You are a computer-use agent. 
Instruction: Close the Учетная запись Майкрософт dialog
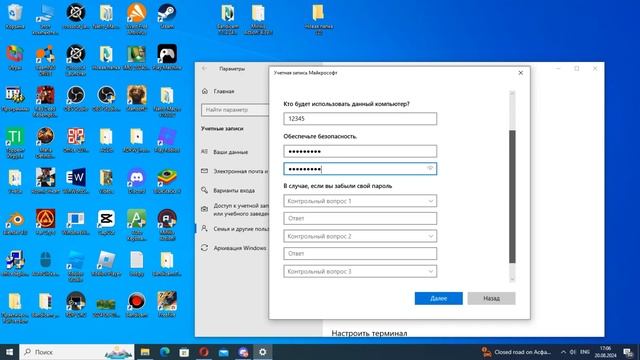tap(520, 73)
